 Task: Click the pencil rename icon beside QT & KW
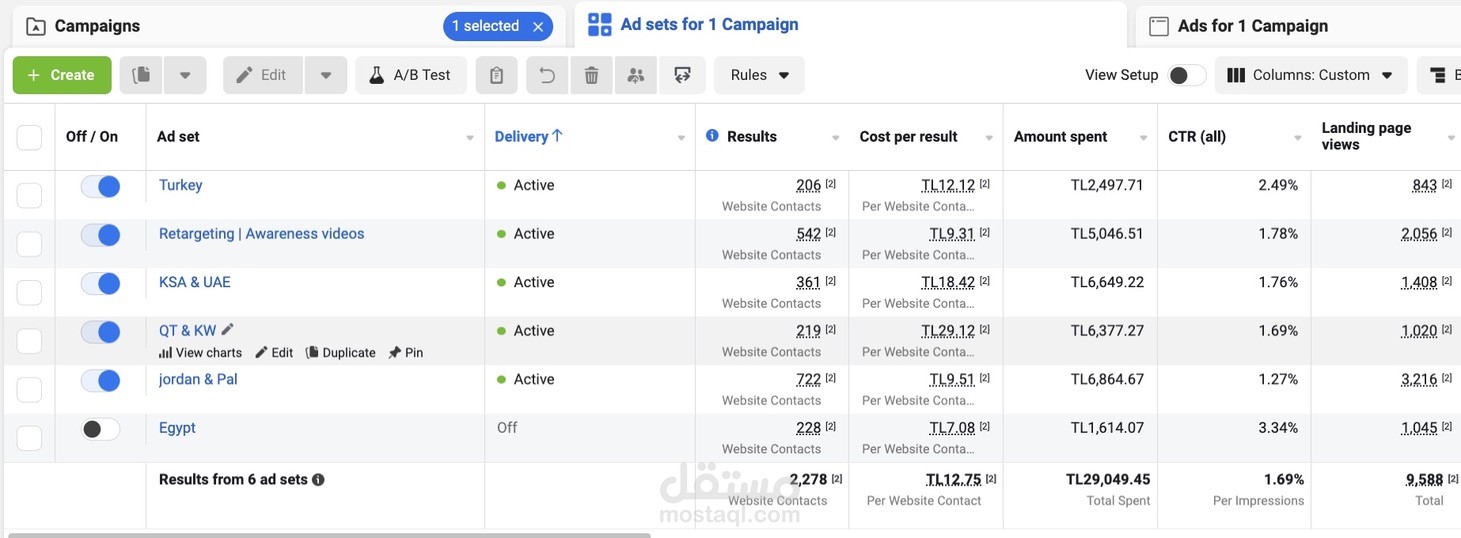tap(227, 329)
